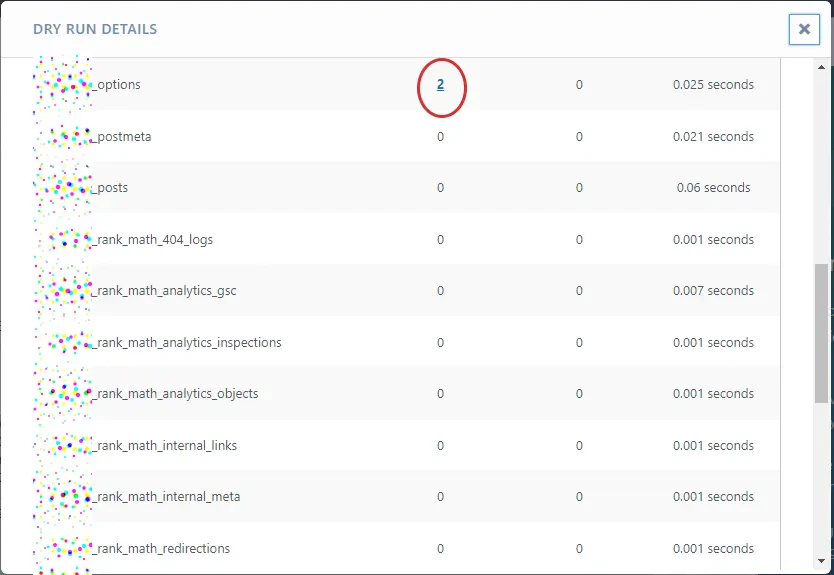Image resolution: width=834 pixels, height=575 pixels.
Task: Click the blurred prefix of the _options row
Action: coord(63,84)
